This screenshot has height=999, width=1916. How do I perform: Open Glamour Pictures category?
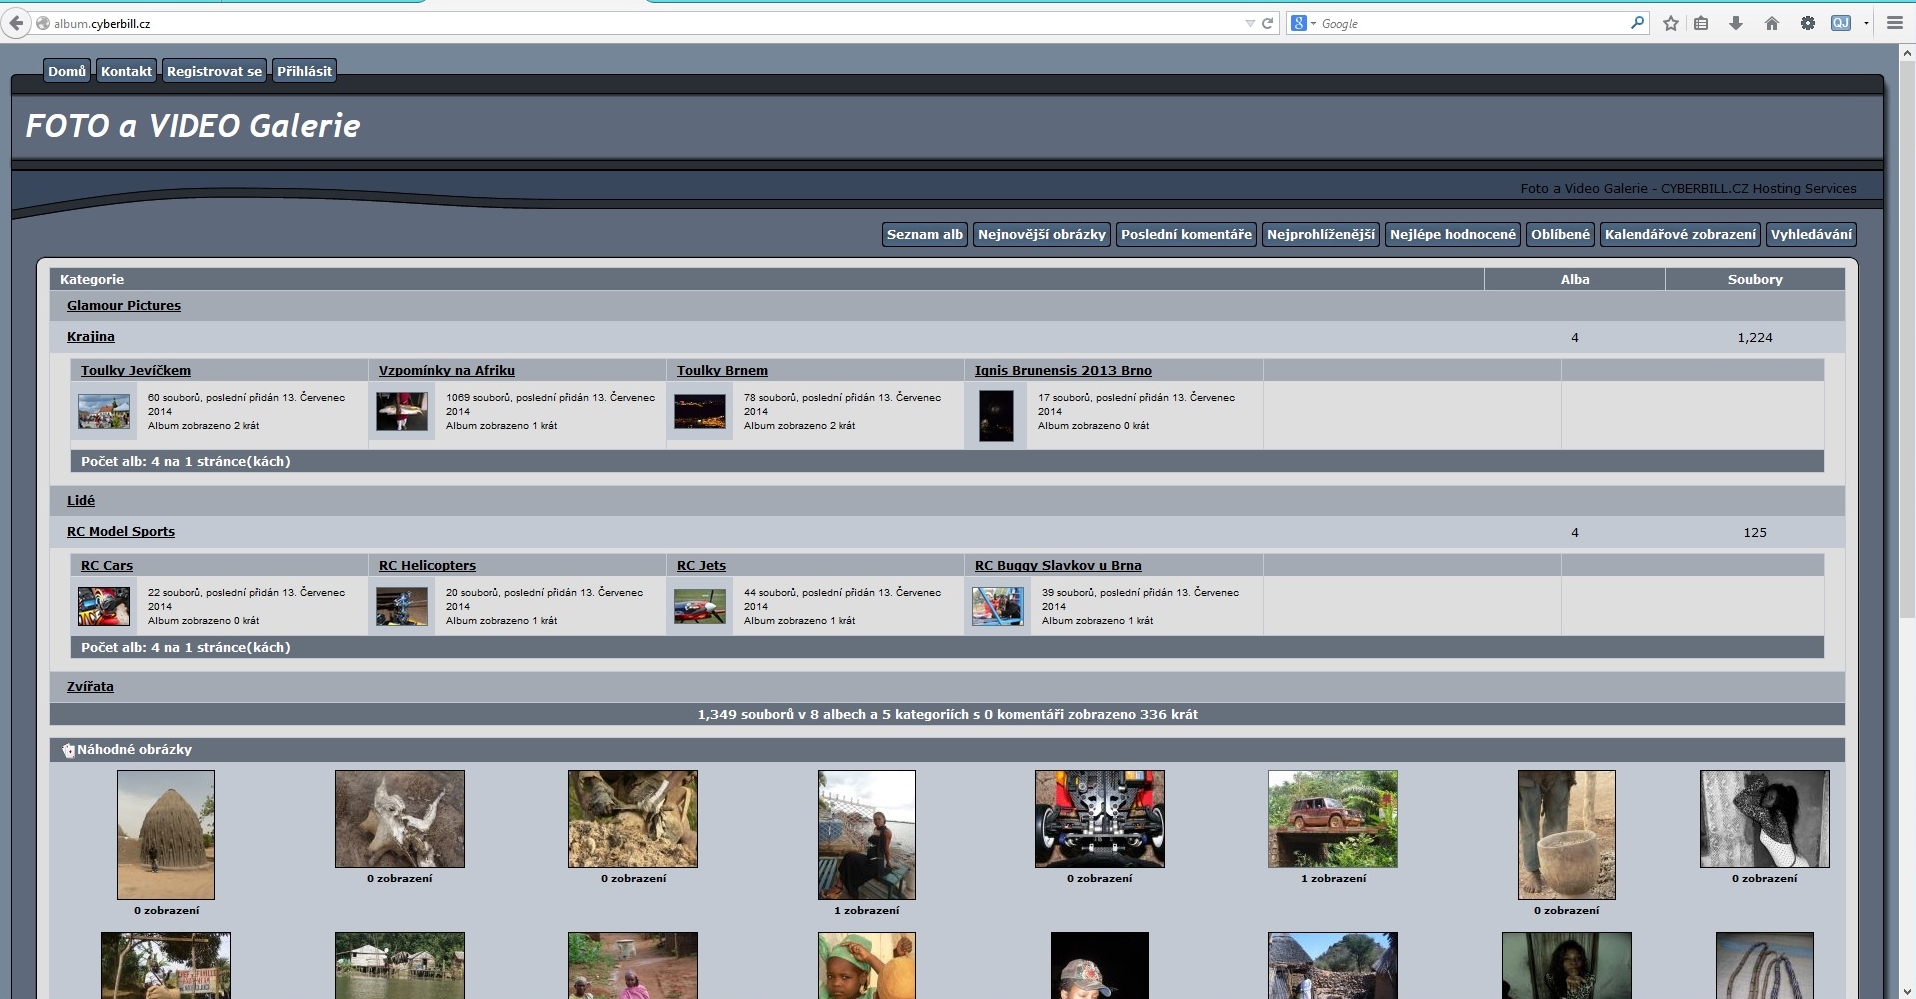[x=124, y=306]
